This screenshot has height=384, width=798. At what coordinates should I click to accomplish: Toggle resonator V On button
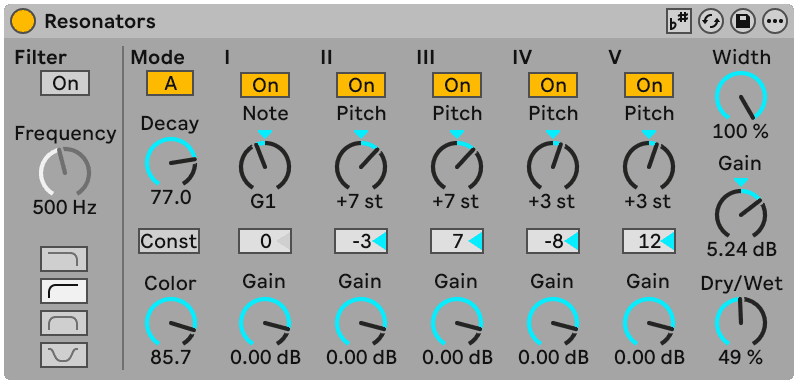pyautogui.click(x=649, y=85)
